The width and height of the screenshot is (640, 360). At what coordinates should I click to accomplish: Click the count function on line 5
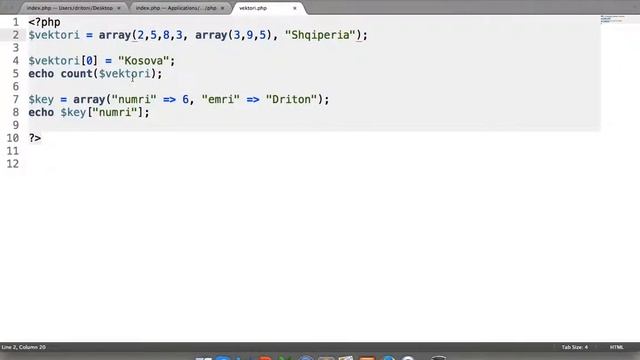[x=76, y=74]
